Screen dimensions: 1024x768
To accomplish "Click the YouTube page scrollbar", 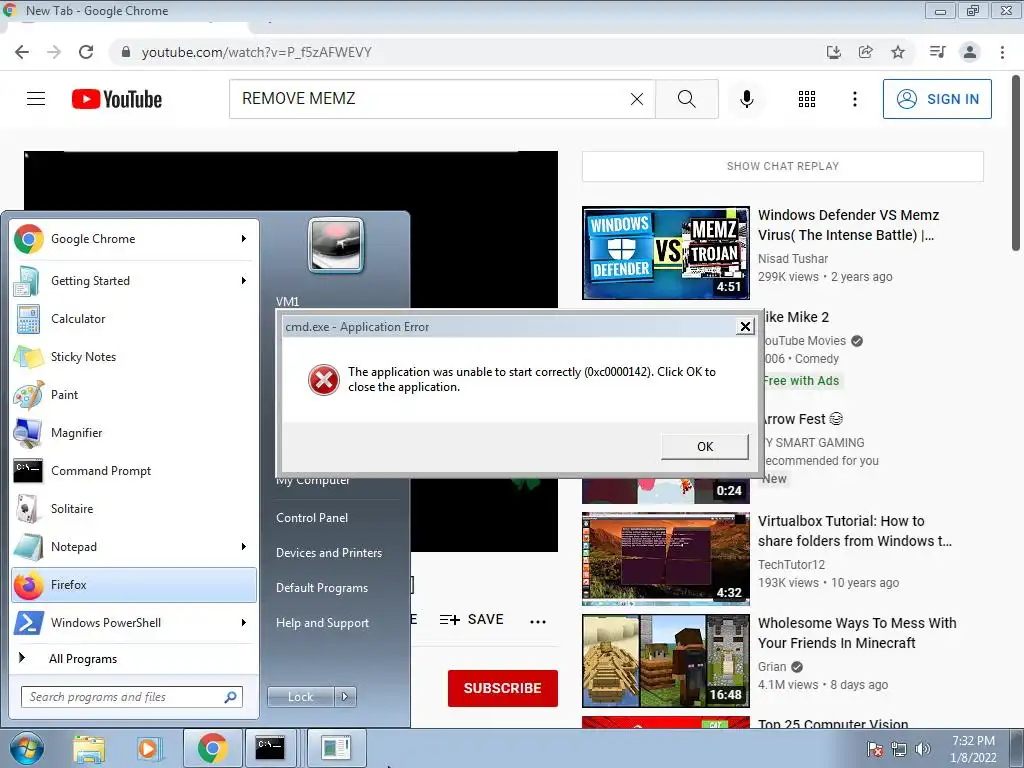I will pos(1016,163).
